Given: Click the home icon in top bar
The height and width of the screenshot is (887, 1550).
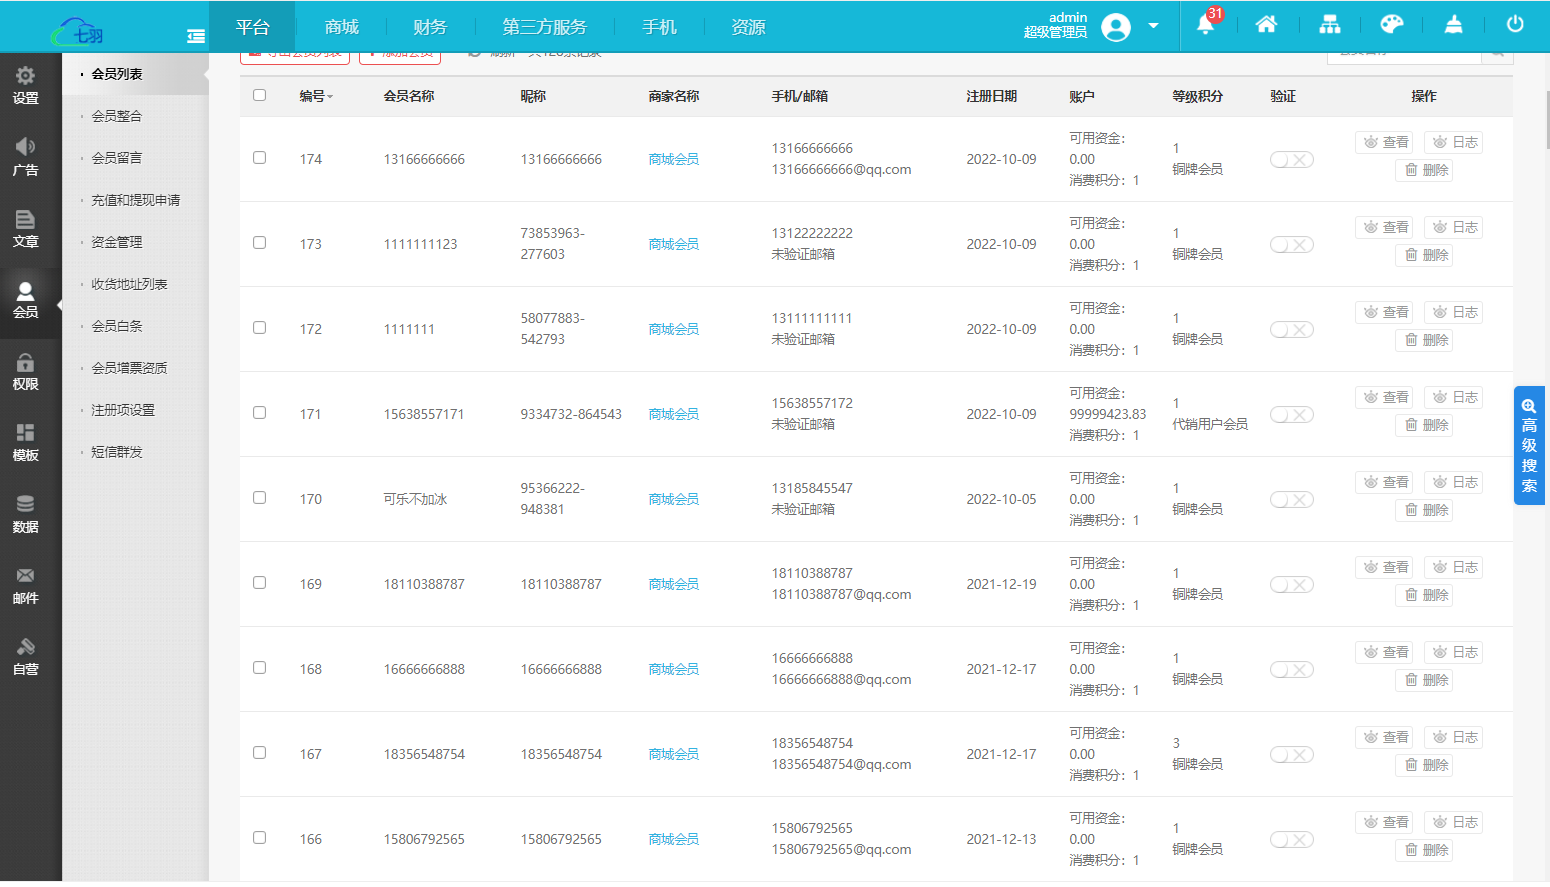Looking at the screenshot, I should point(1266,25).
